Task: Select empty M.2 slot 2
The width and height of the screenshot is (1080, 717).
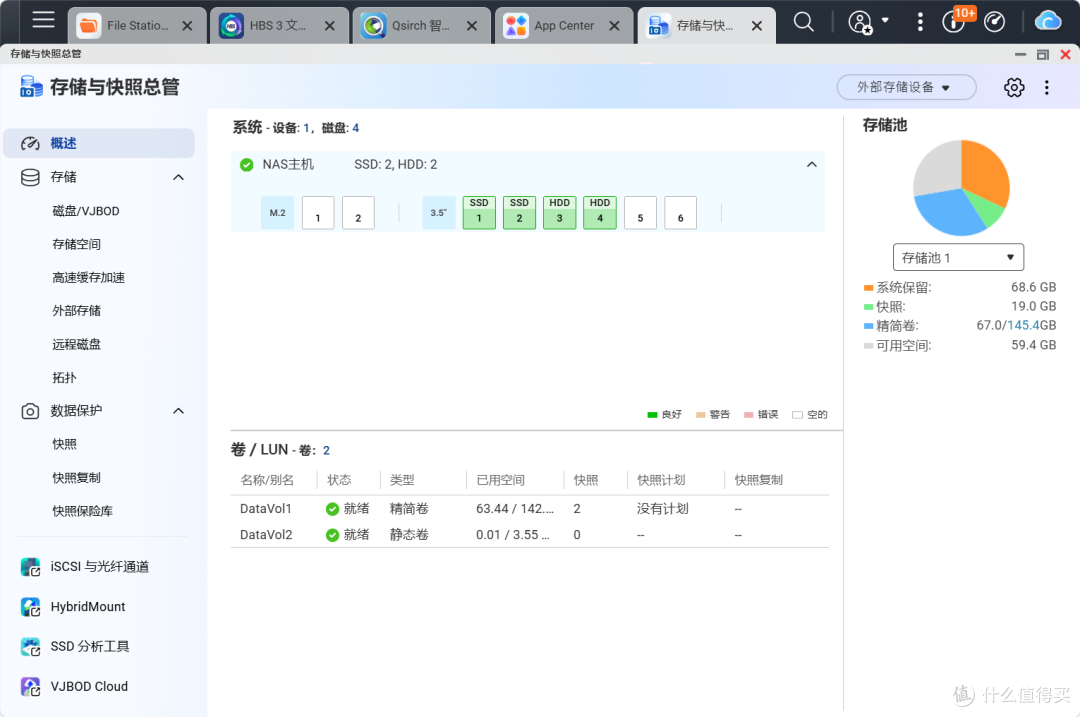Action: tap(358, 213)
